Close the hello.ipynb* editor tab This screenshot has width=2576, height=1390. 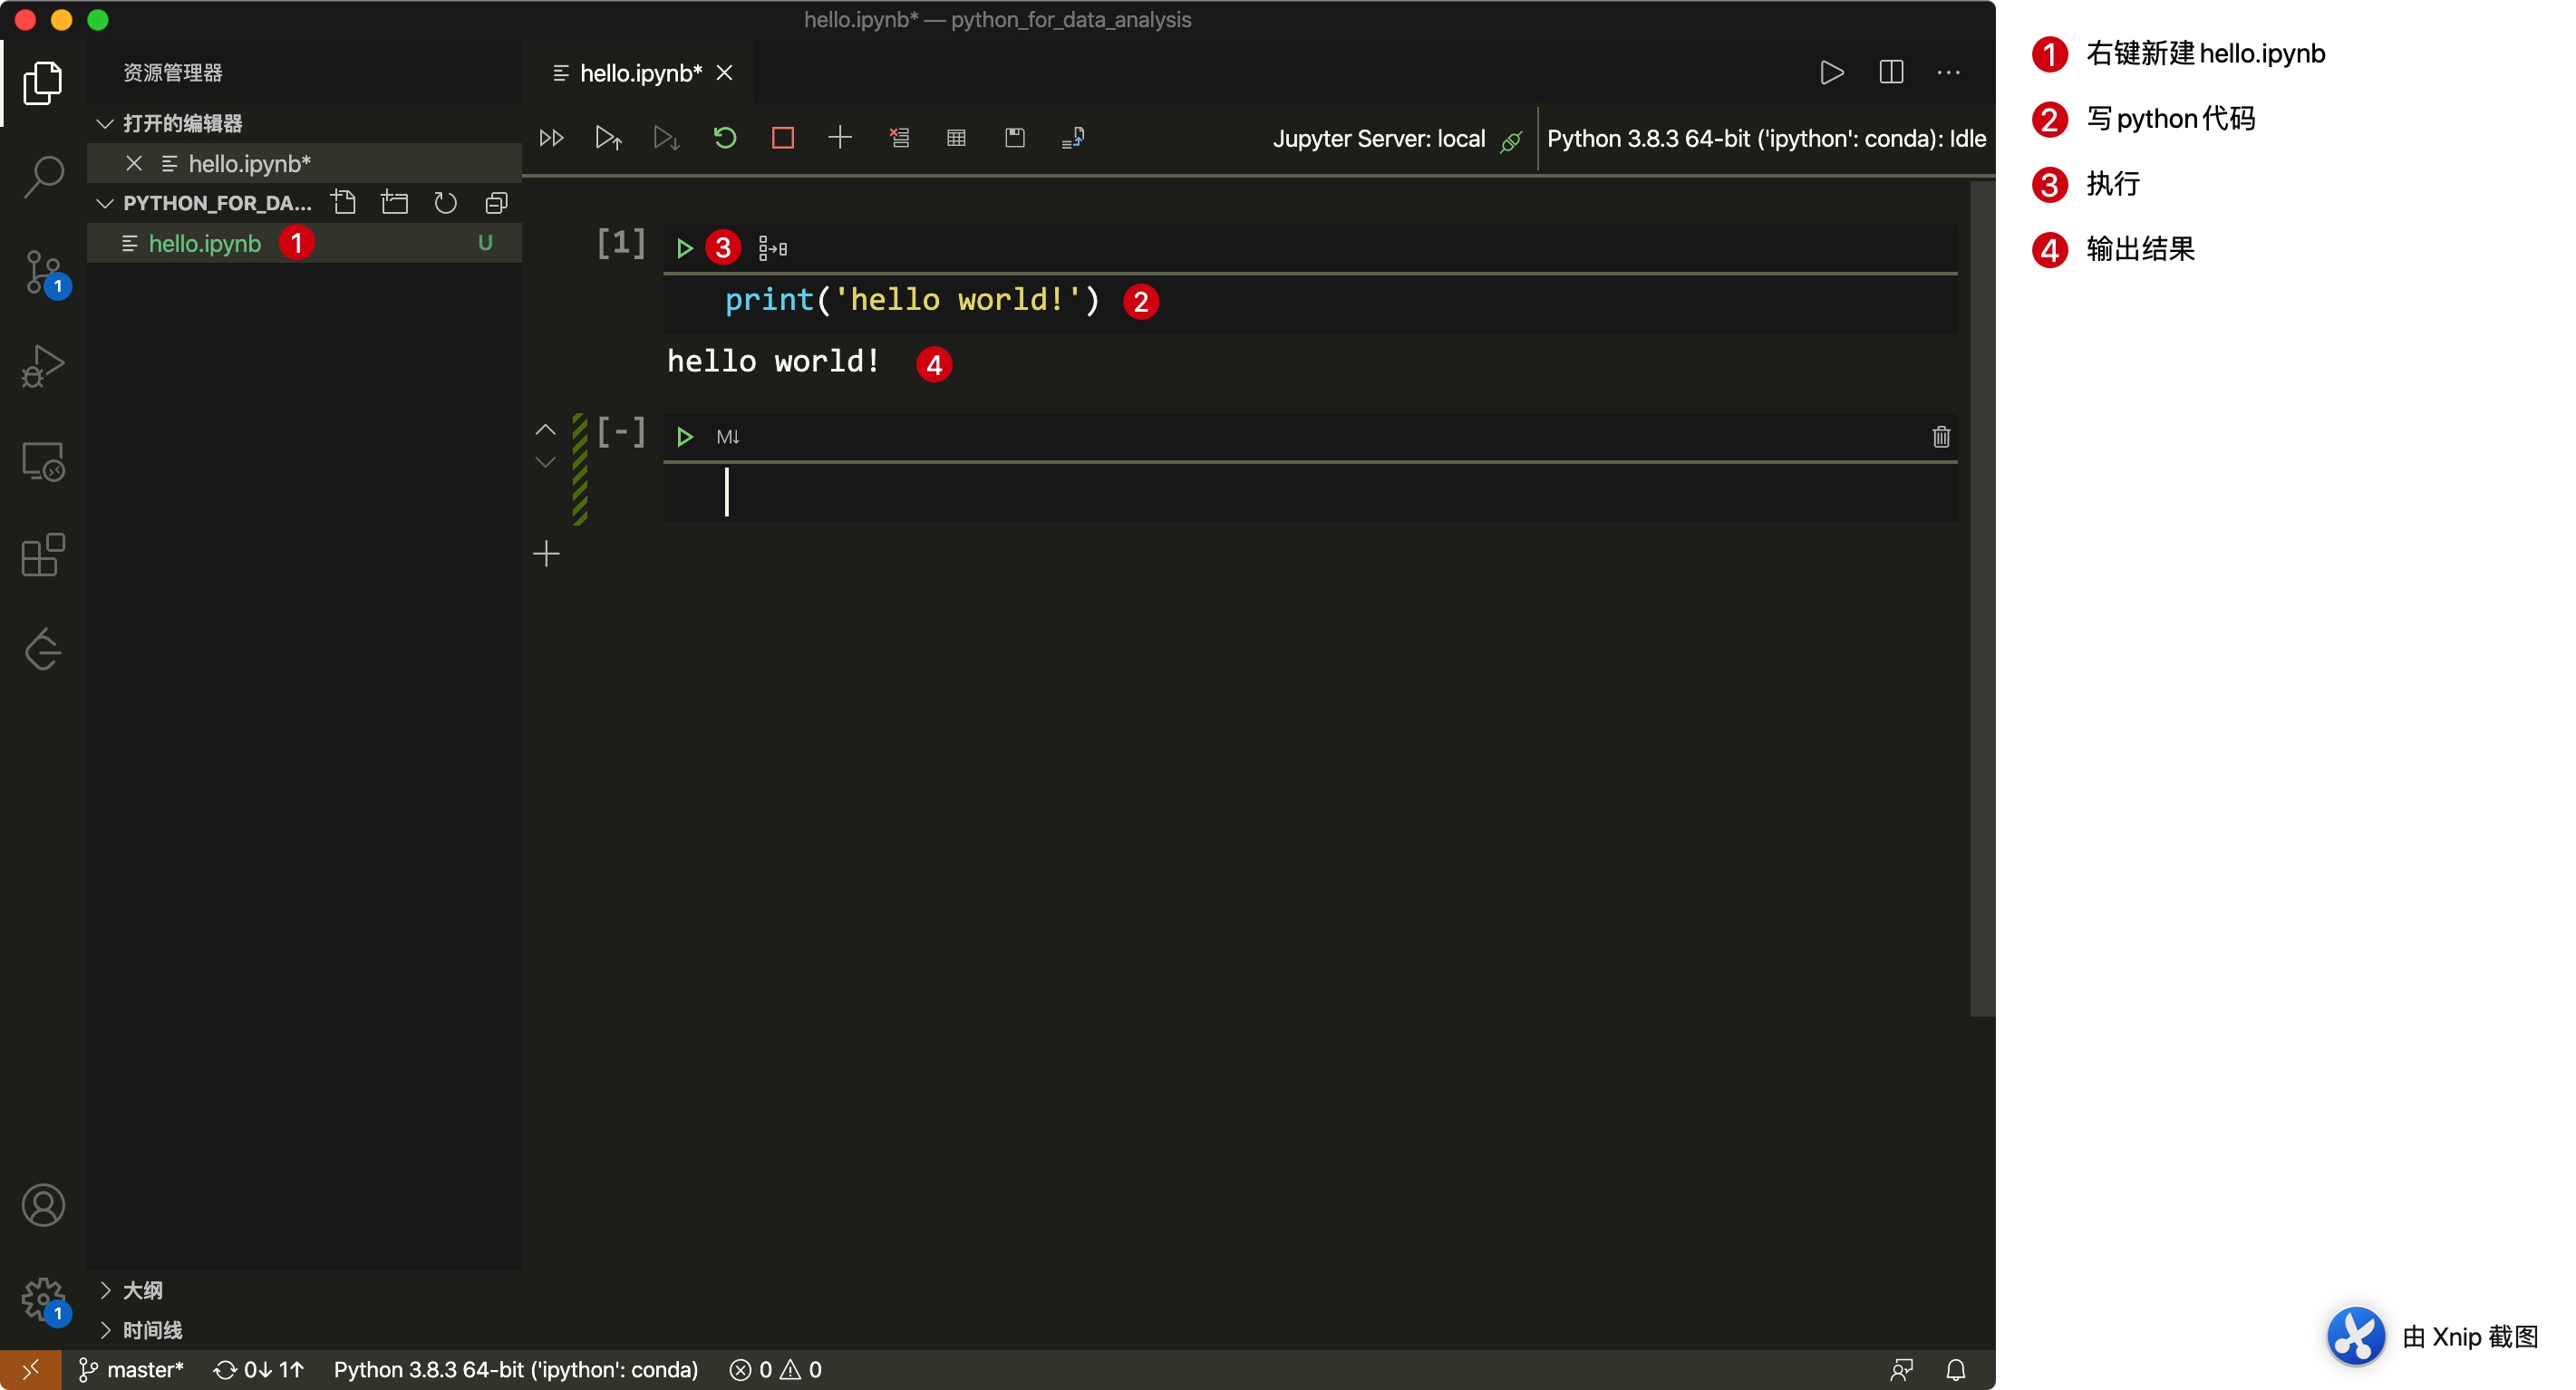coord(725,73)
